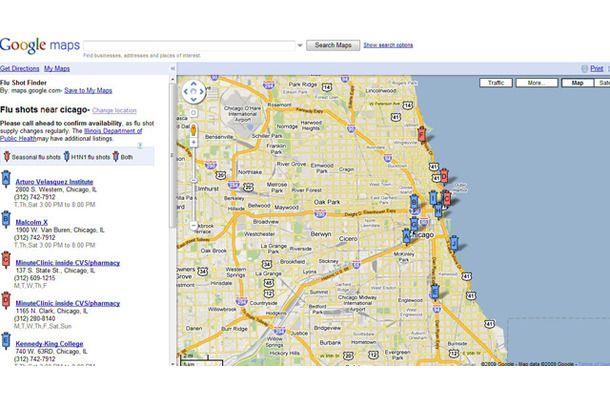Screen dimensions: 610x400
Task: Click the "Chicago O'Hare International Airport" map label
Action: tap(242, 114)
